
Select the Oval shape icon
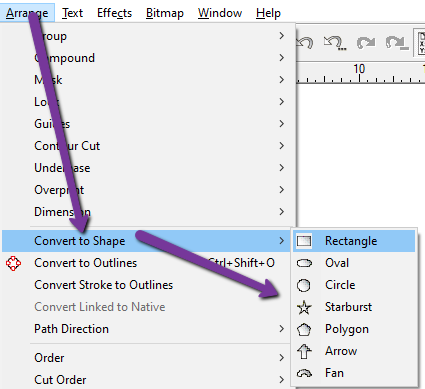pyautogui.click(x=304, y=263)
